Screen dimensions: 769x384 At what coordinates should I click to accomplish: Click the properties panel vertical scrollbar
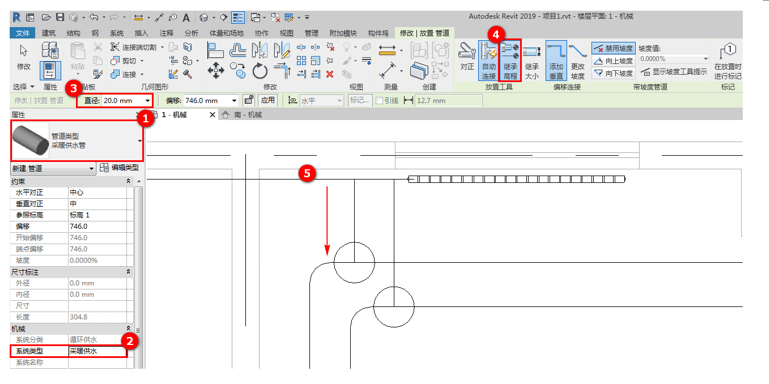(x=138, y=275)
